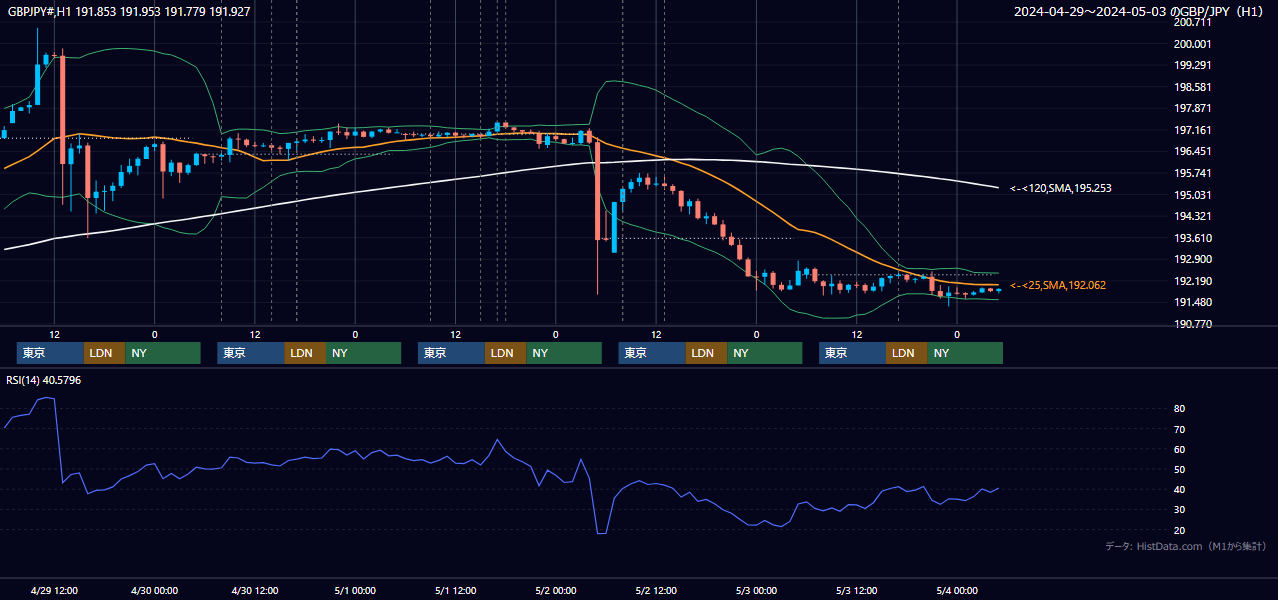Pick the RSI 40 level label
This screenshot has height=600, width=1278.
point(1180,489)
